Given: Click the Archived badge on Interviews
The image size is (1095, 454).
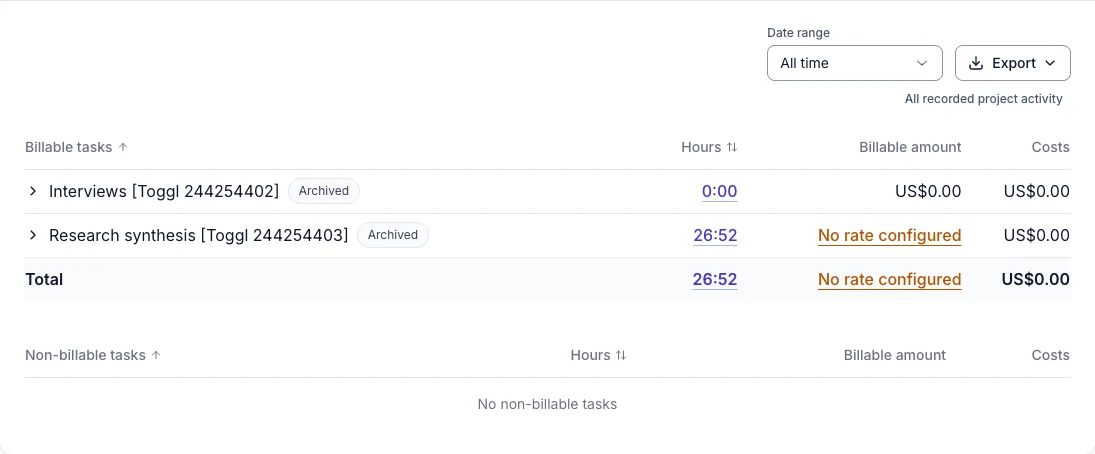Looking at the screenshot, I should pyautogui.click(x=324, y=191).
